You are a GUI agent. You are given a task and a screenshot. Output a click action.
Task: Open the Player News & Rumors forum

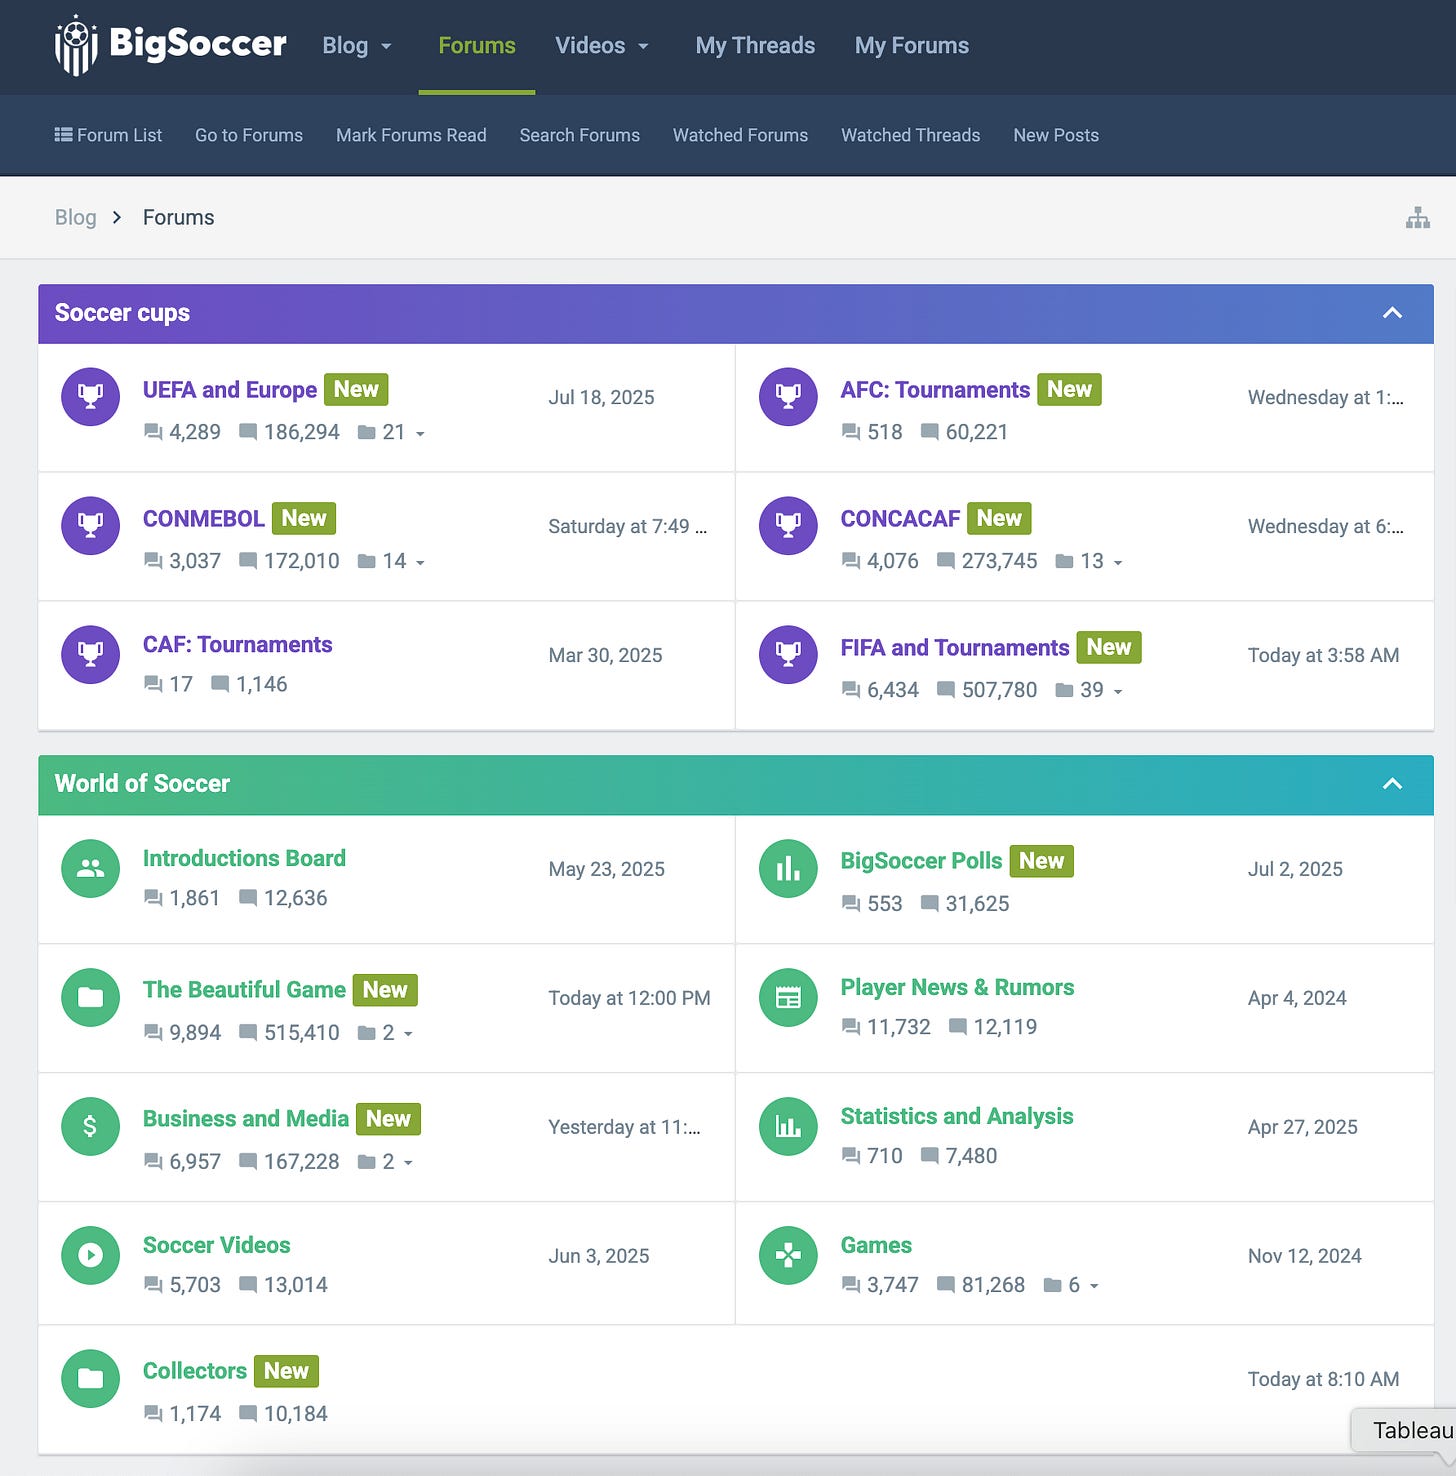pos(957,988)
